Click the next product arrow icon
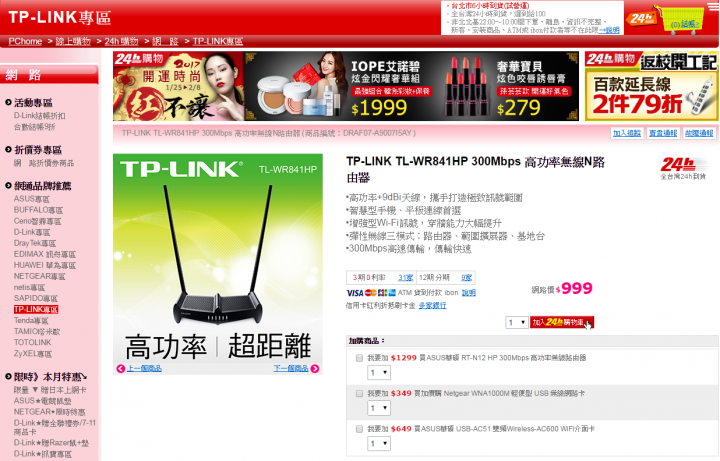Viewport: 720px width, 461px height. pos(315,369)
